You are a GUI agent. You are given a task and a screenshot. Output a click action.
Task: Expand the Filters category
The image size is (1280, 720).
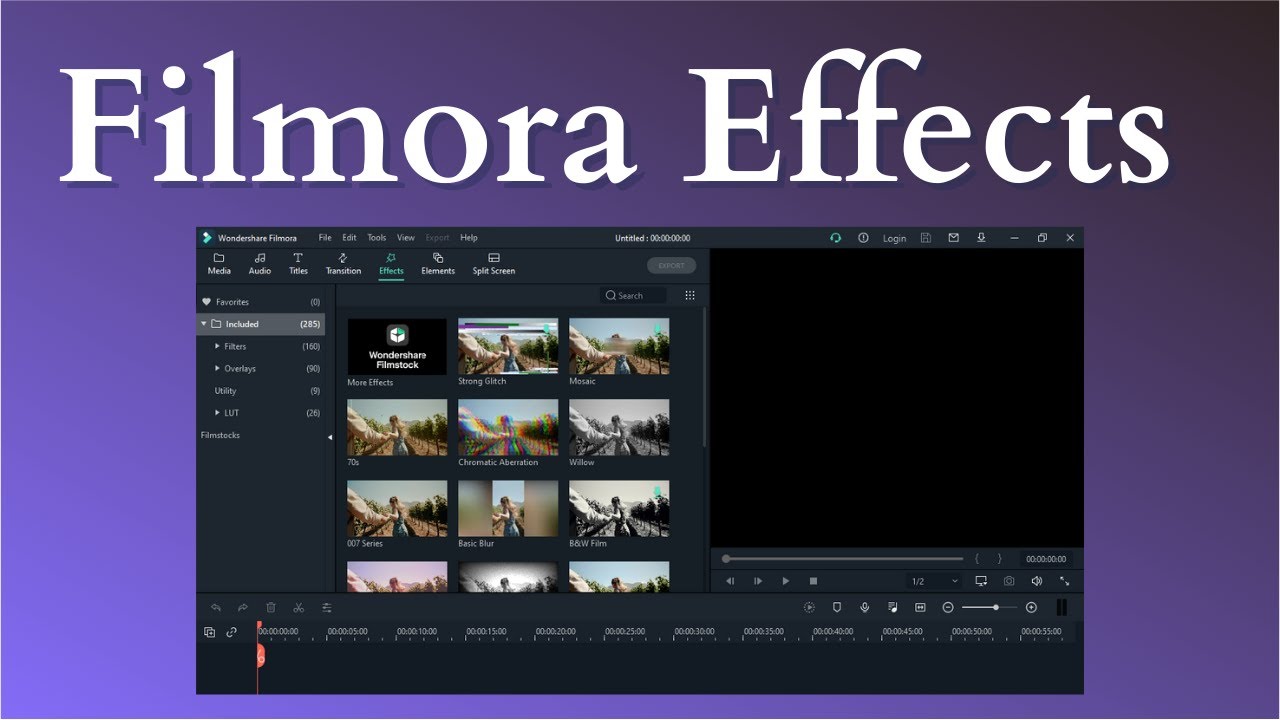click(218, 346)
